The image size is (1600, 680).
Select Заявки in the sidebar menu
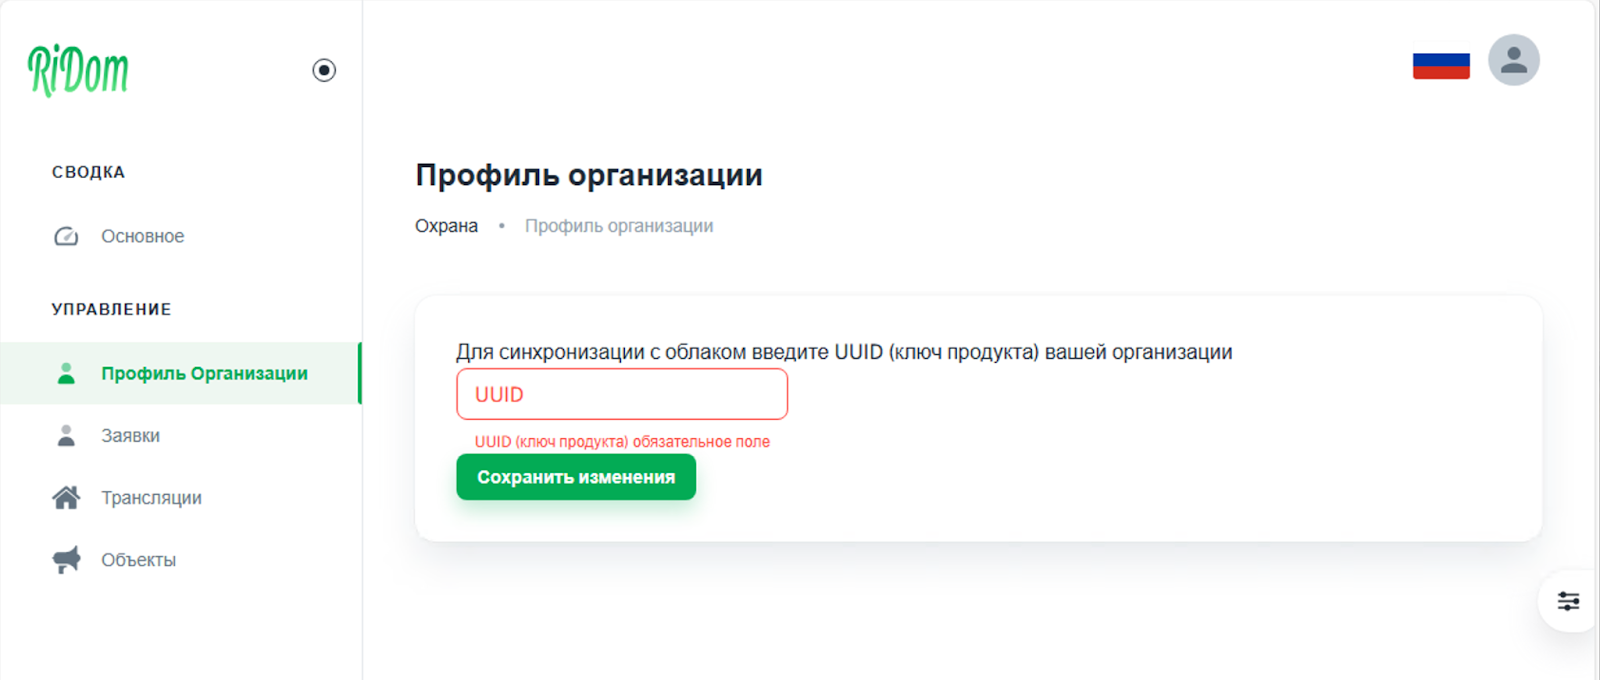click(x=131, y=435)
